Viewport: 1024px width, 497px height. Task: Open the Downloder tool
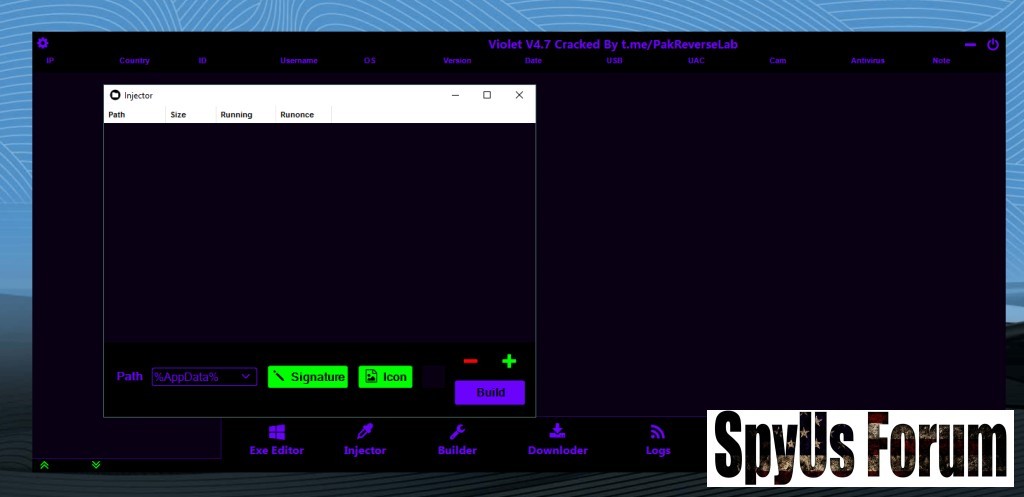557,432
